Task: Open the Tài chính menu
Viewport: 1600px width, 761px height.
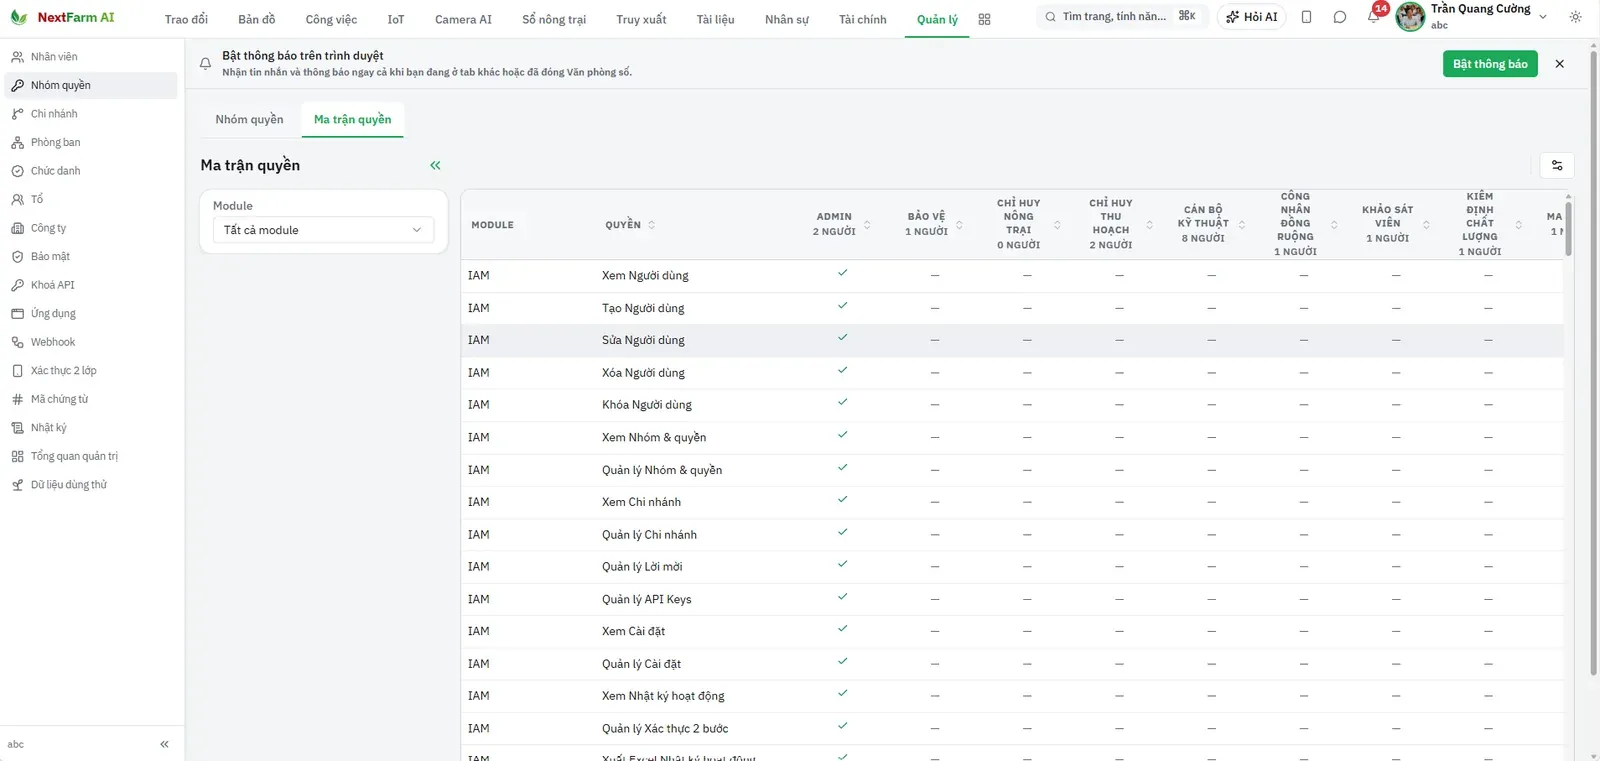Action: (x=862, y=19)
